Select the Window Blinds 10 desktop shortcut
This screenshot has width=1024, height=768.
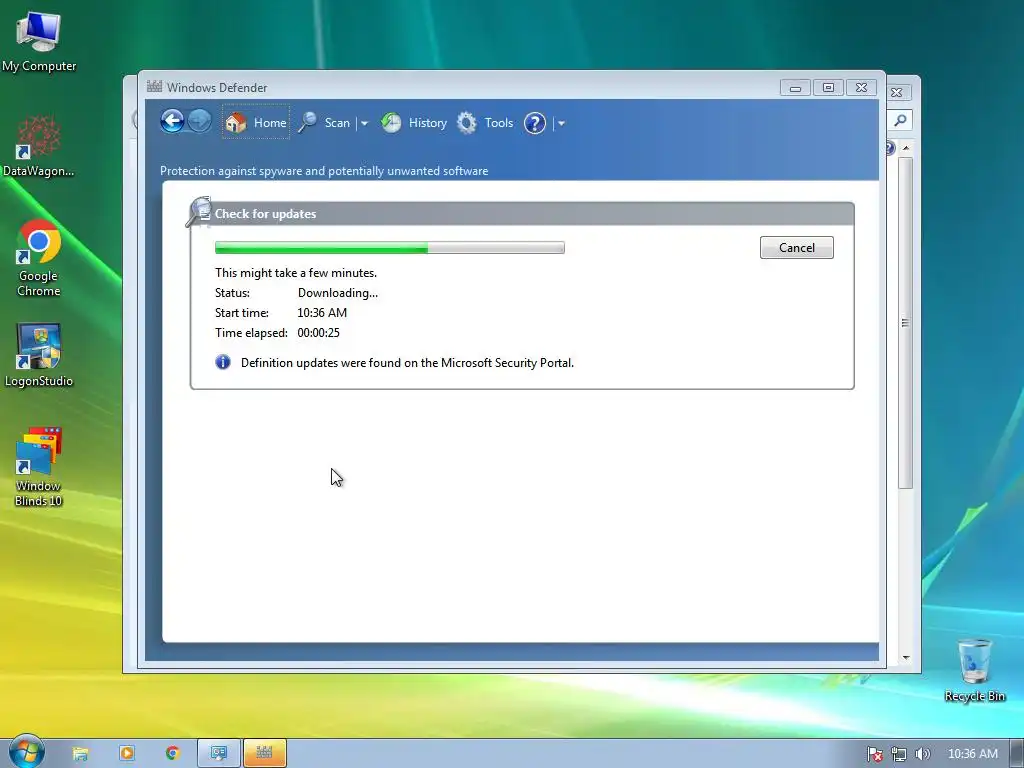39,467
